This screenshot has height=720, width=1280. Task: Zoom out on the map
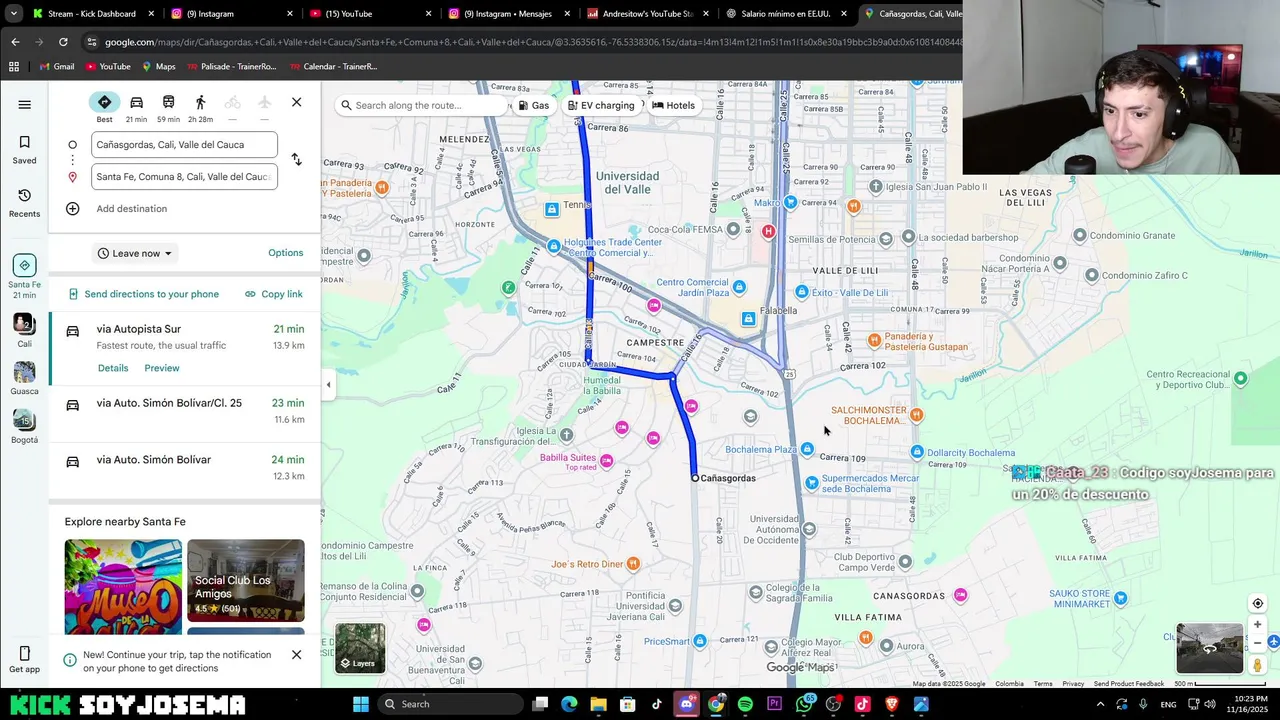coord(1258,643)
